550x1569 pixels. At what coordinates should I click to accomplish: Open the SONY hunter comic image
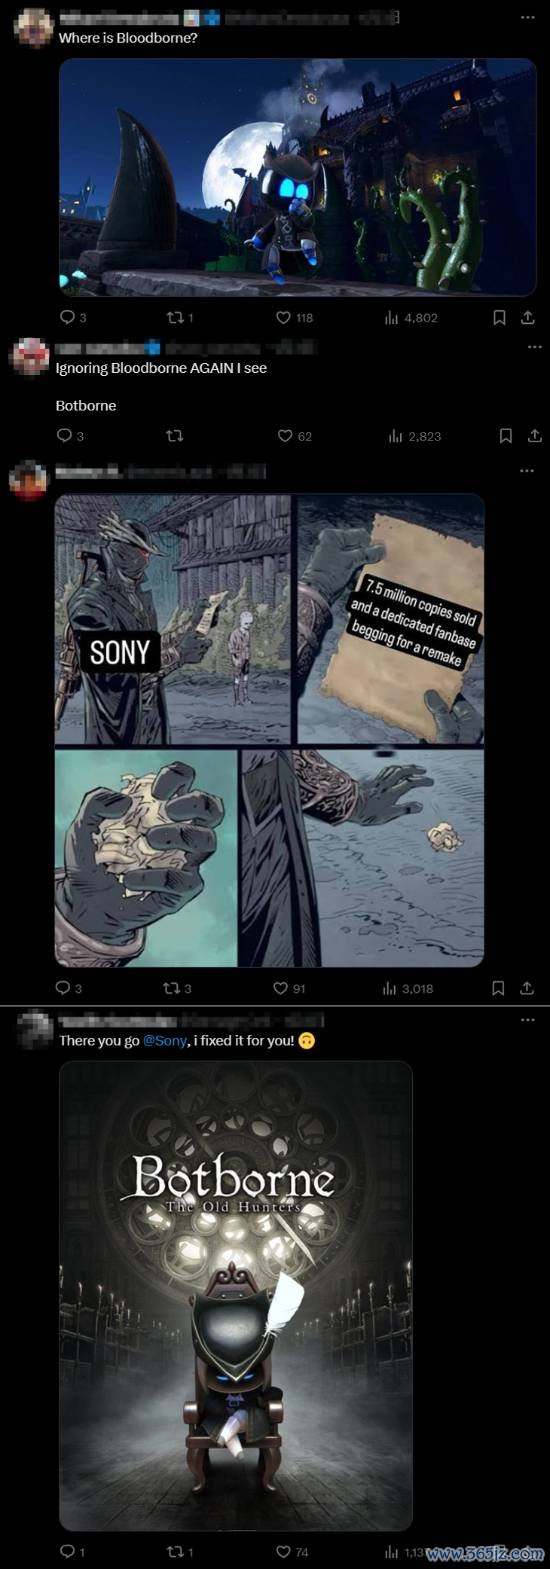(270, 730)
